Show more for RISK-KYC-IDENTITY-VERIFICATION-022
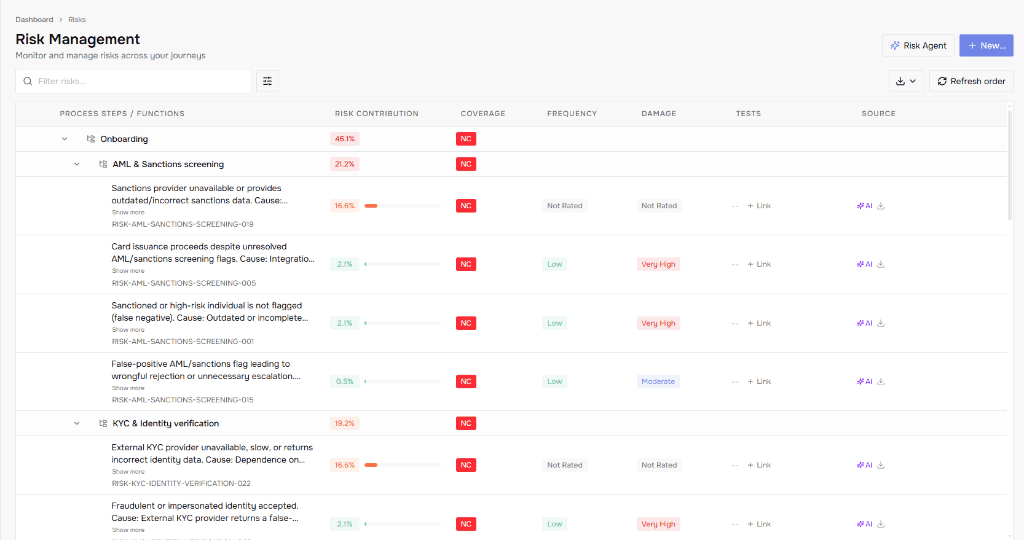The height and width of the screenshot is (540, 1024). point(128,471)
